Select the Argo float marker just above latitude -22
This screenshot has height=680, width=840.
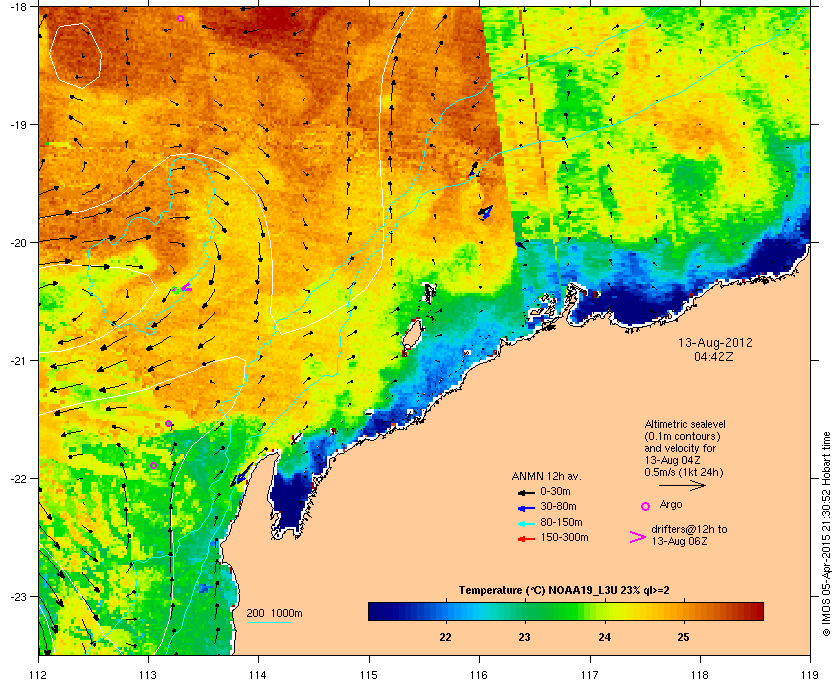point(153,465)
